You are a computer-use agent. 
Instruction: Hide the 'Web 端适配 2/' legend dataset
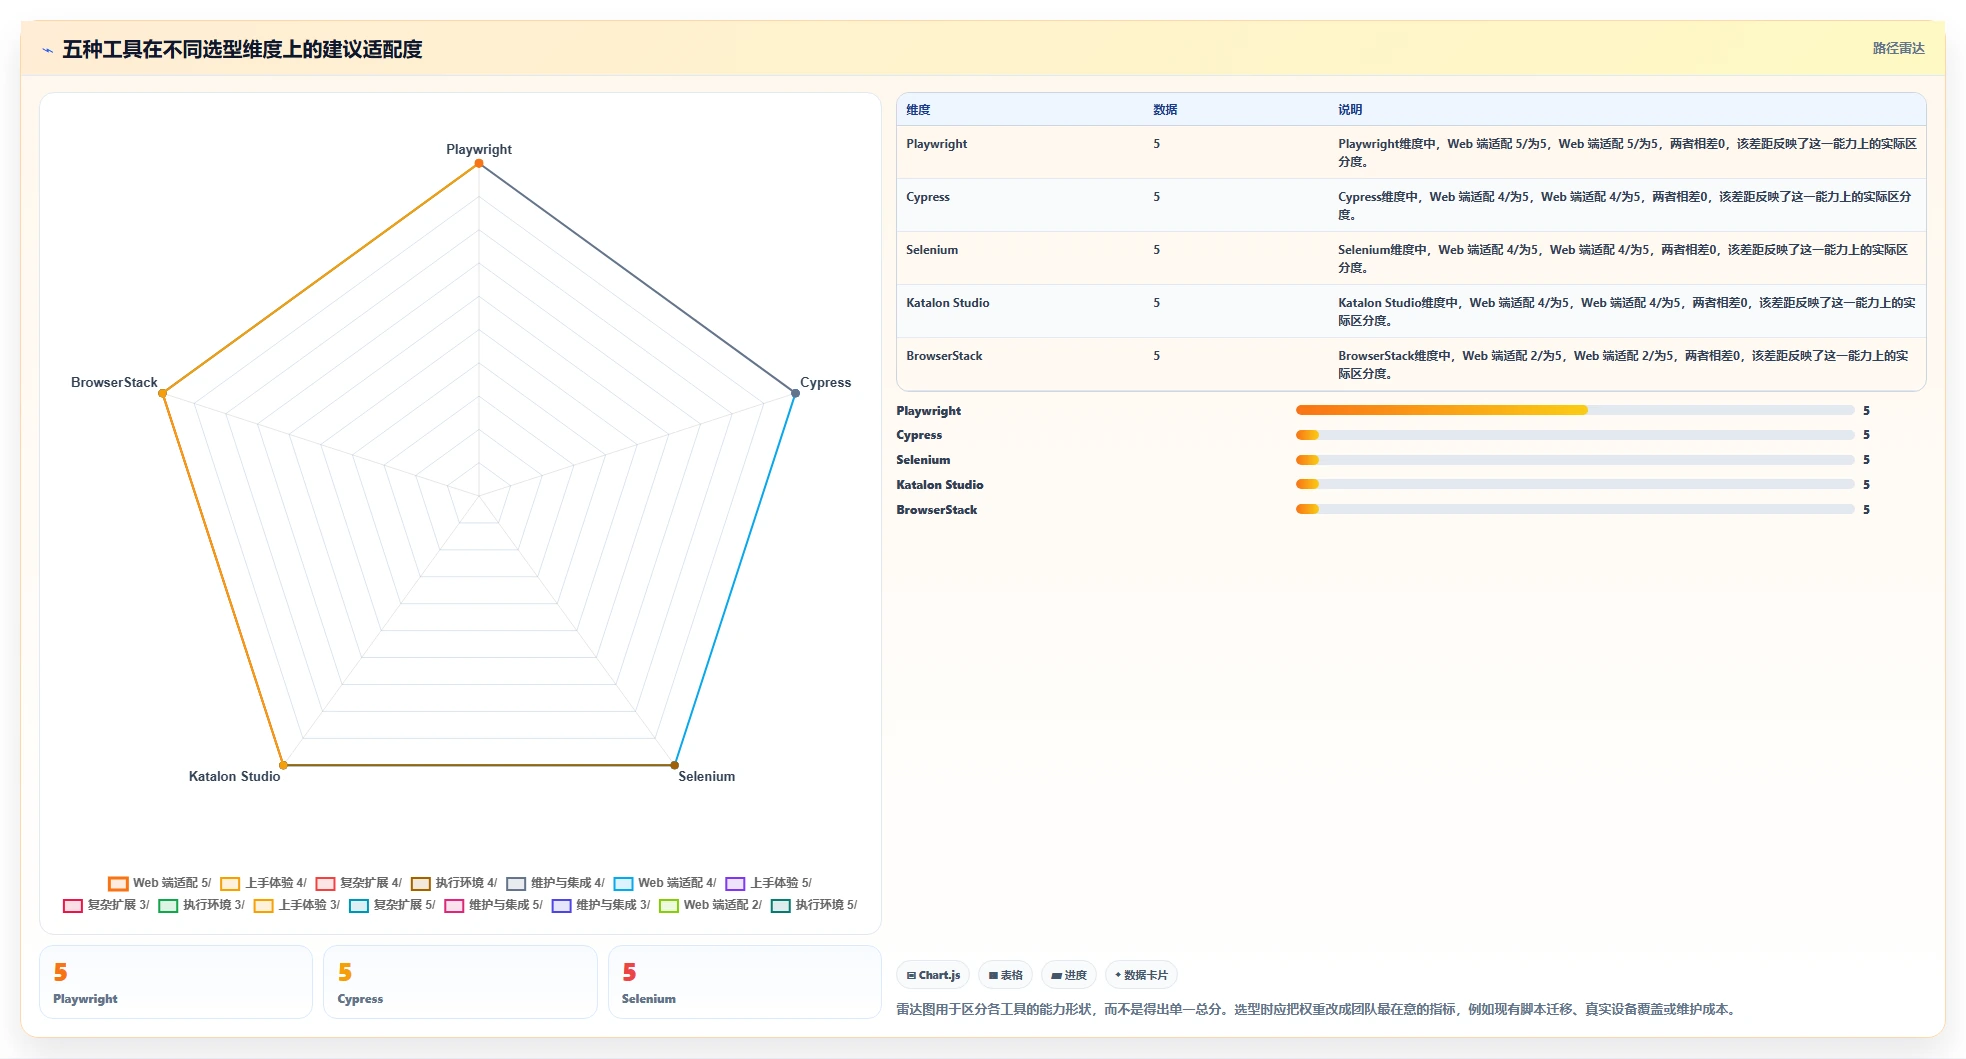point(711,905)
